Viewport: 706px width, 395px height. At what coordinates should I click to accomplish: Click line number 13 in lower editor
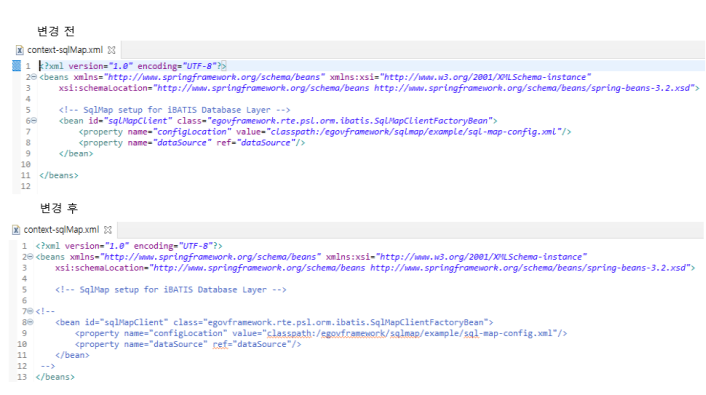22,377
